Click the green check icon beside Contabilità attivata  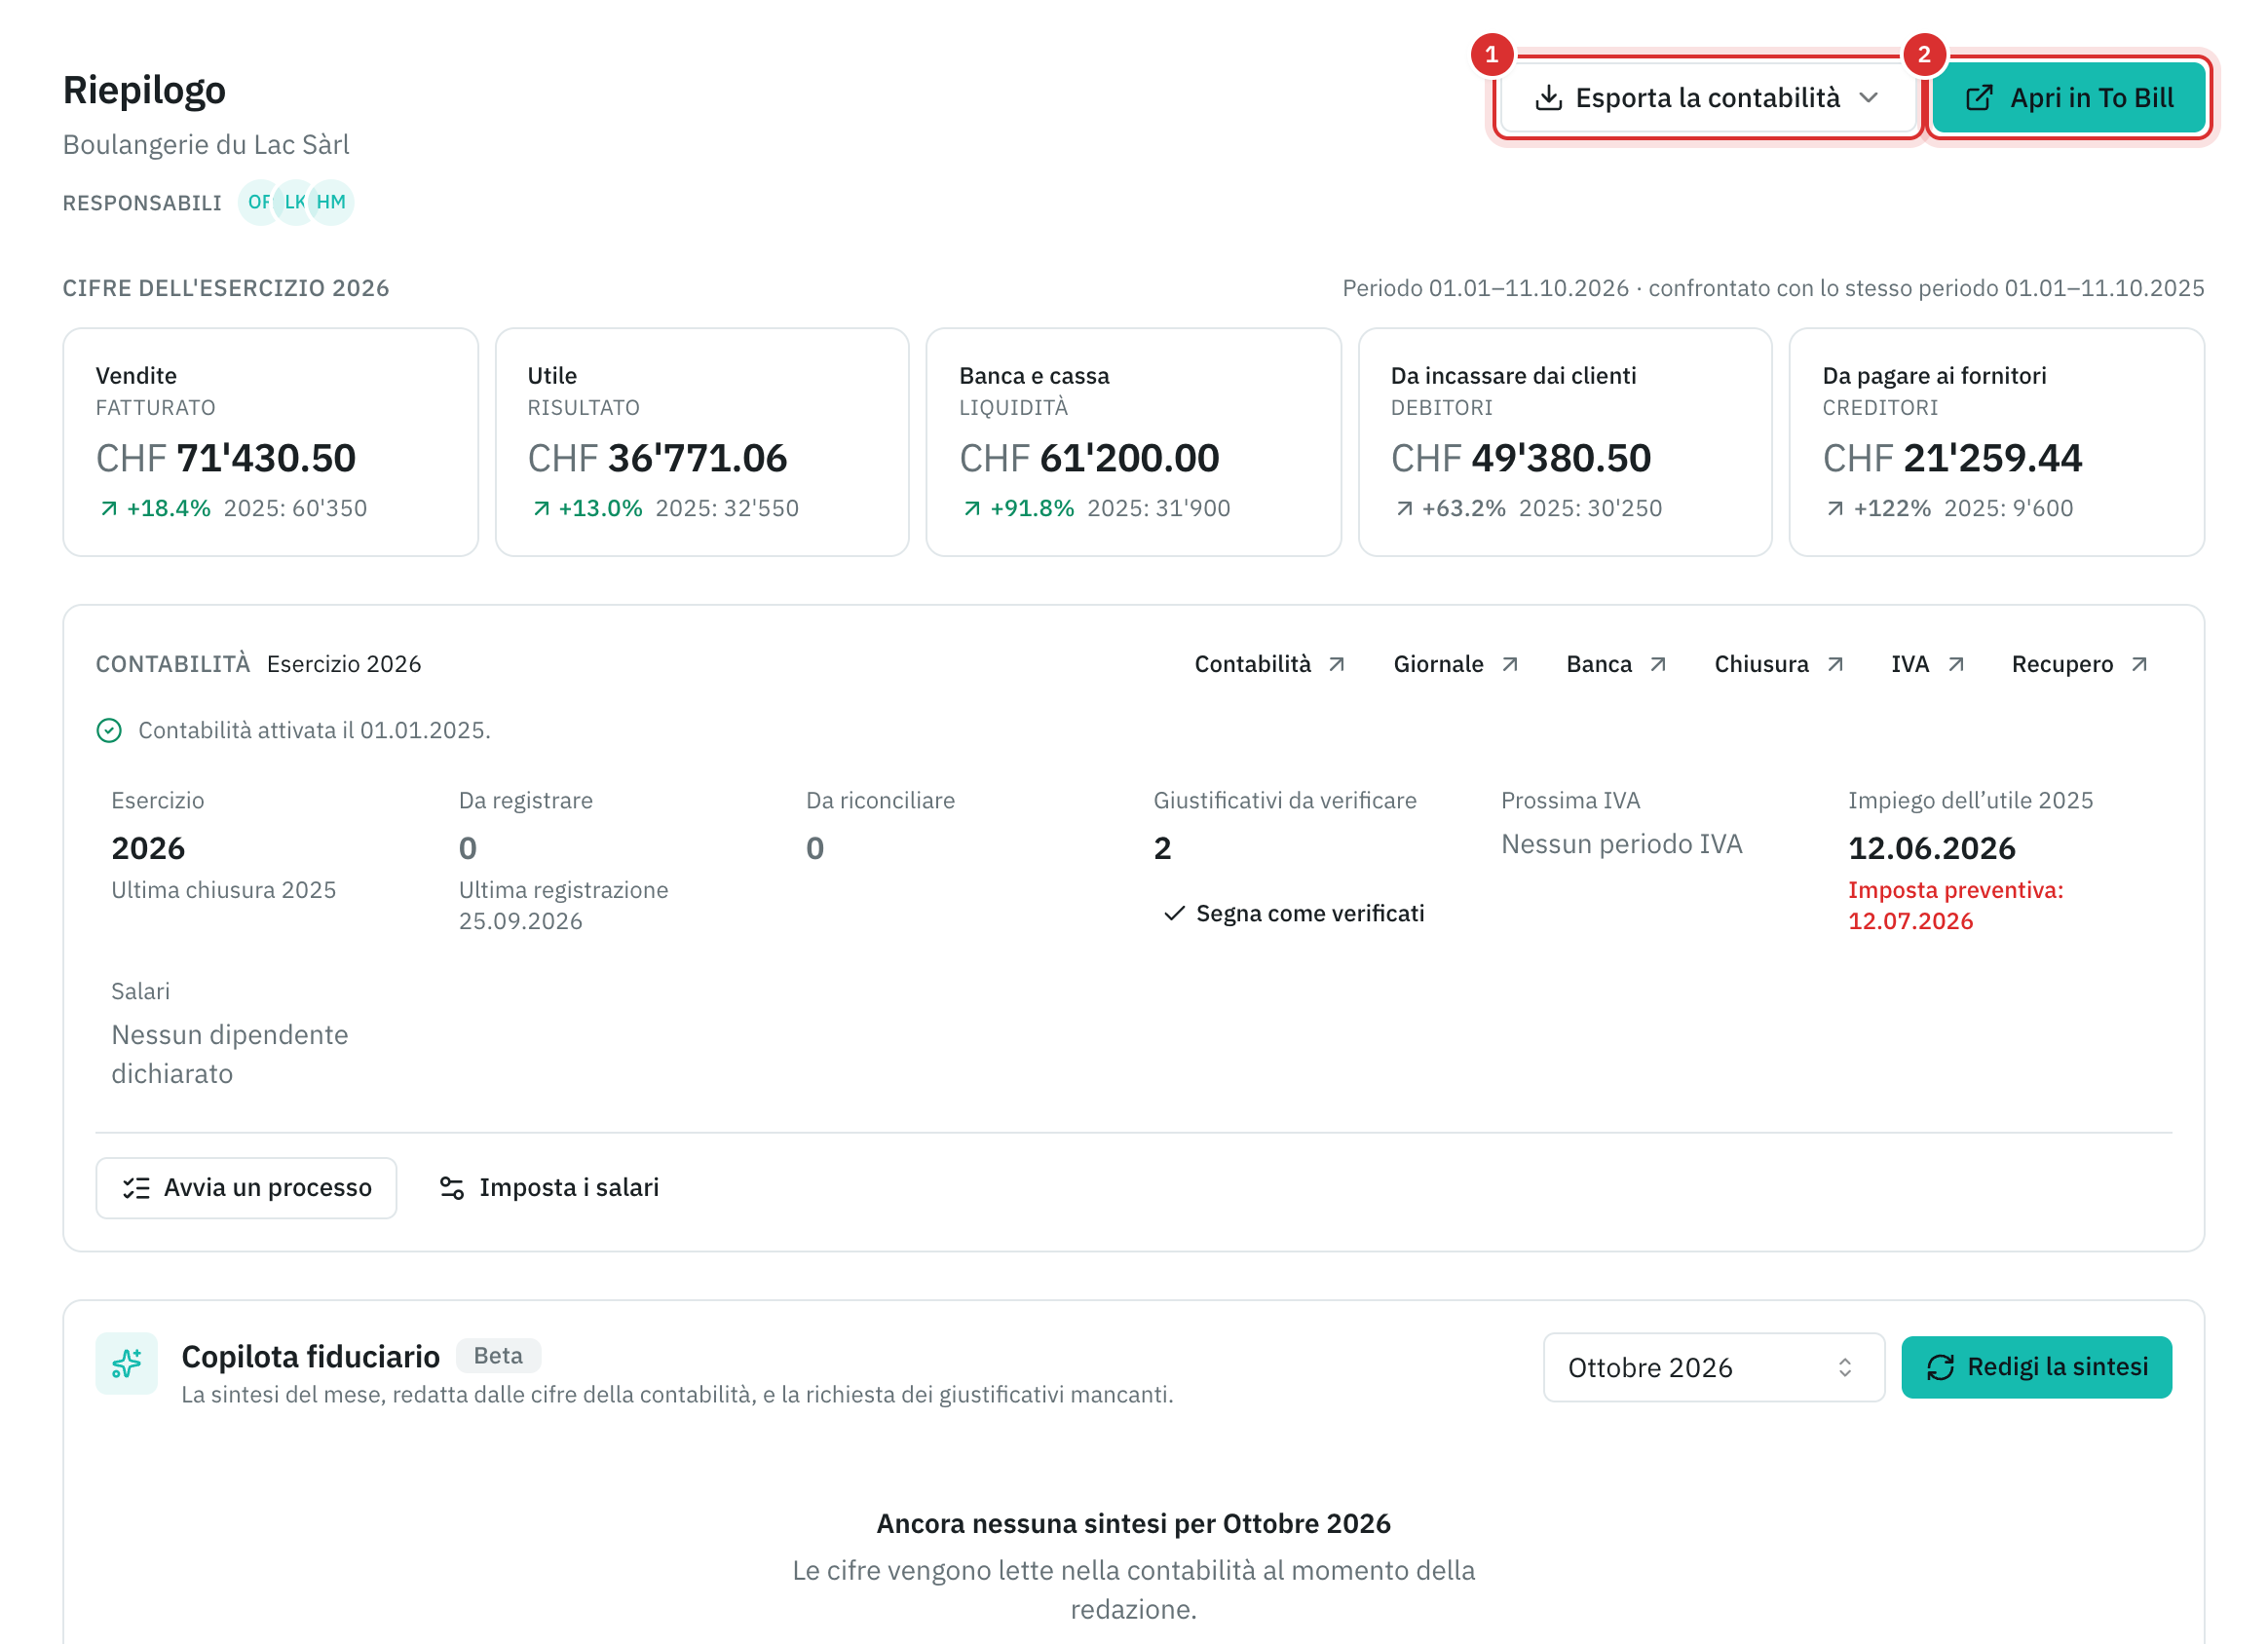coord(109,731)
